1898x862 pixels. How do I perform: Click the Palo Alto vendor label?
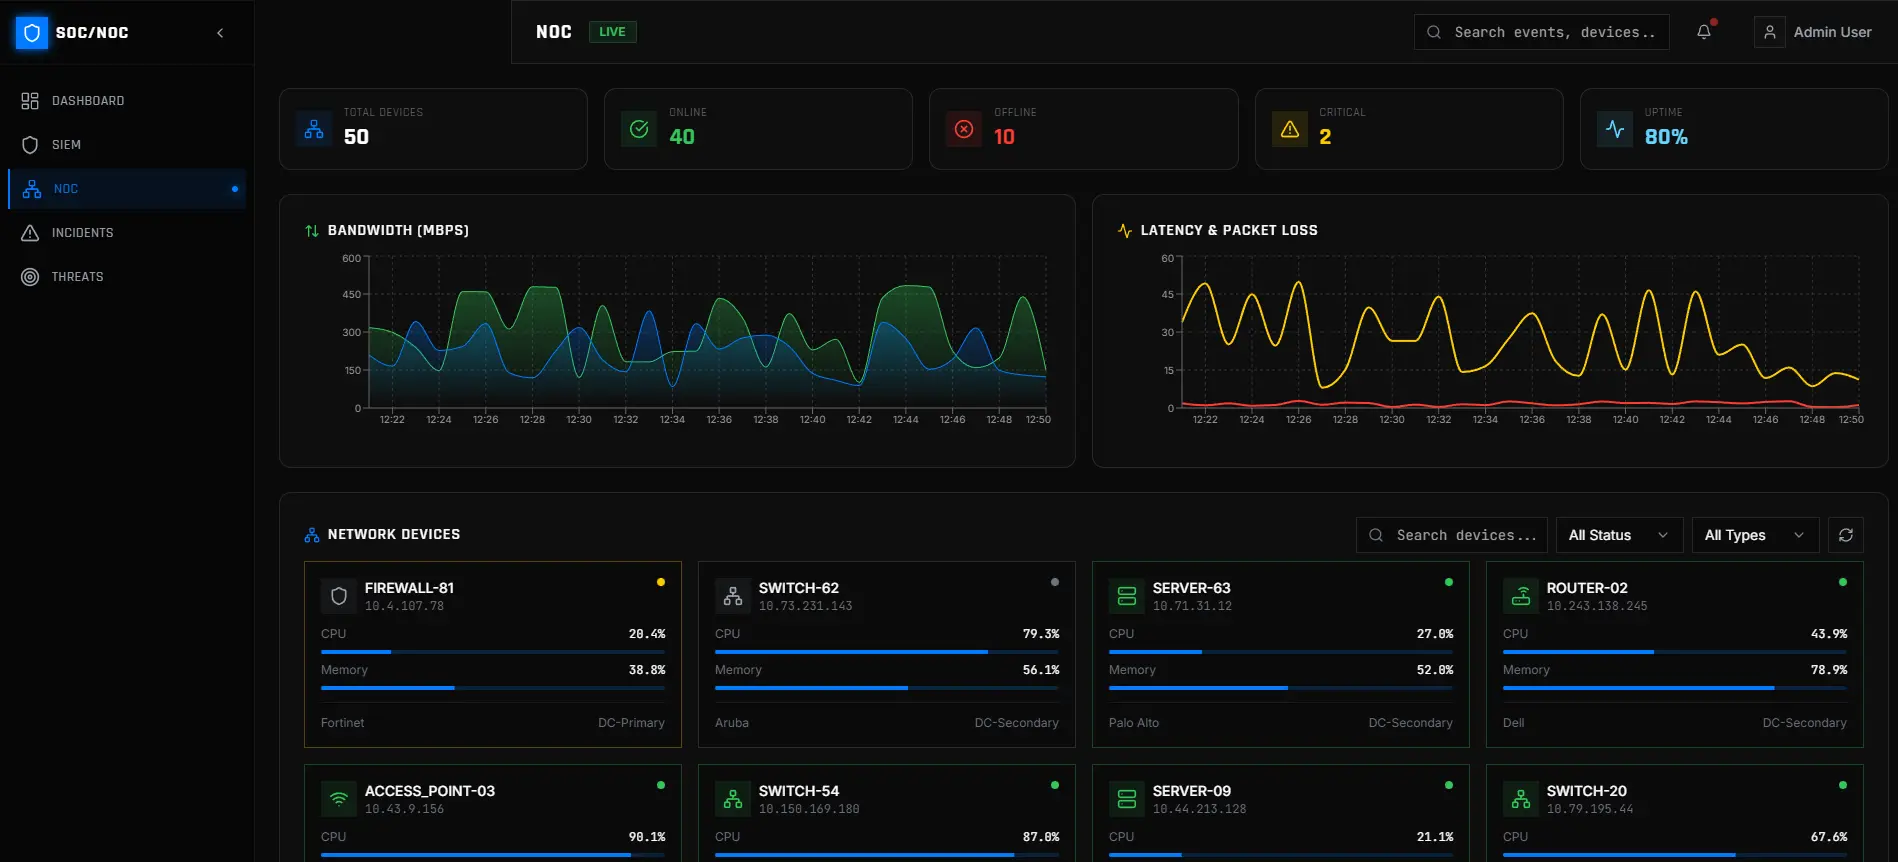click(x=1134, y=723)
